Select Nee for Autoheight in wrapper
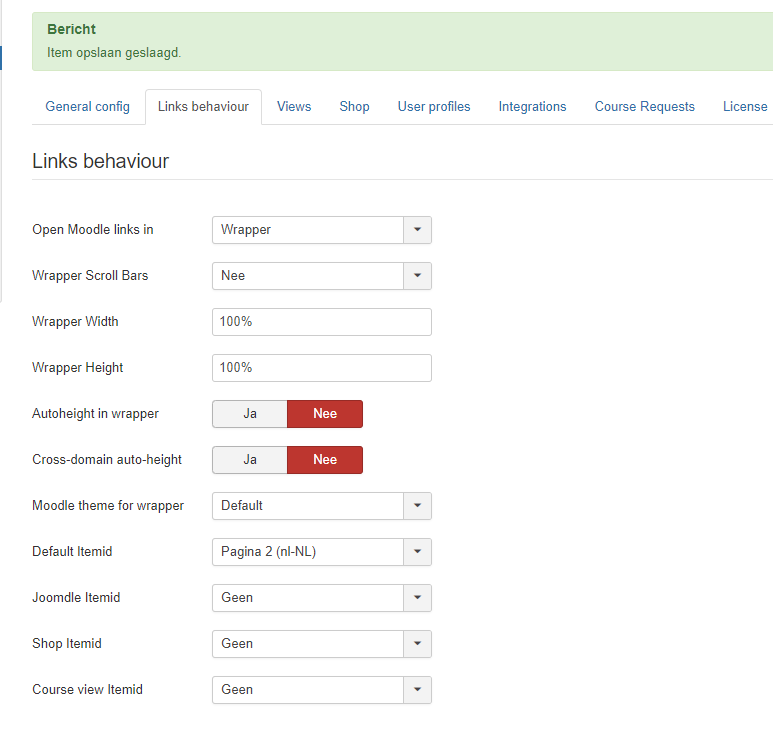The width and height of the screenshot is (773, 740). coord(325,414)
